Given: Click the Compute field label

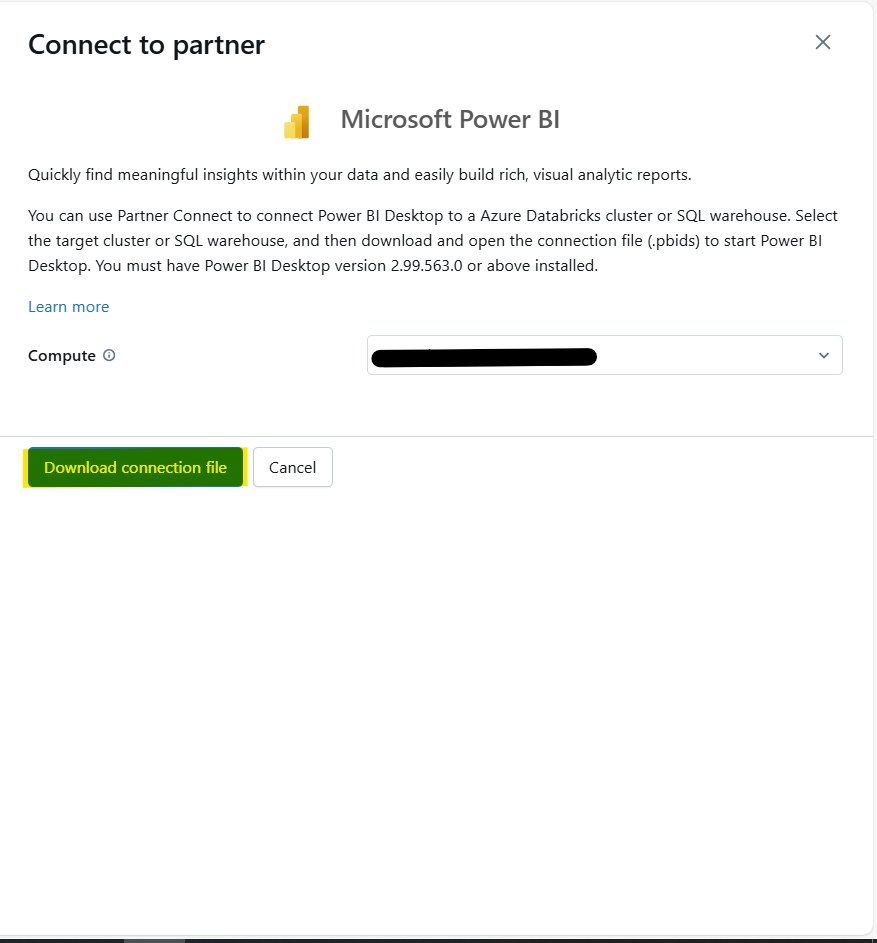Looking at the screenshot, I should (62, 355).
